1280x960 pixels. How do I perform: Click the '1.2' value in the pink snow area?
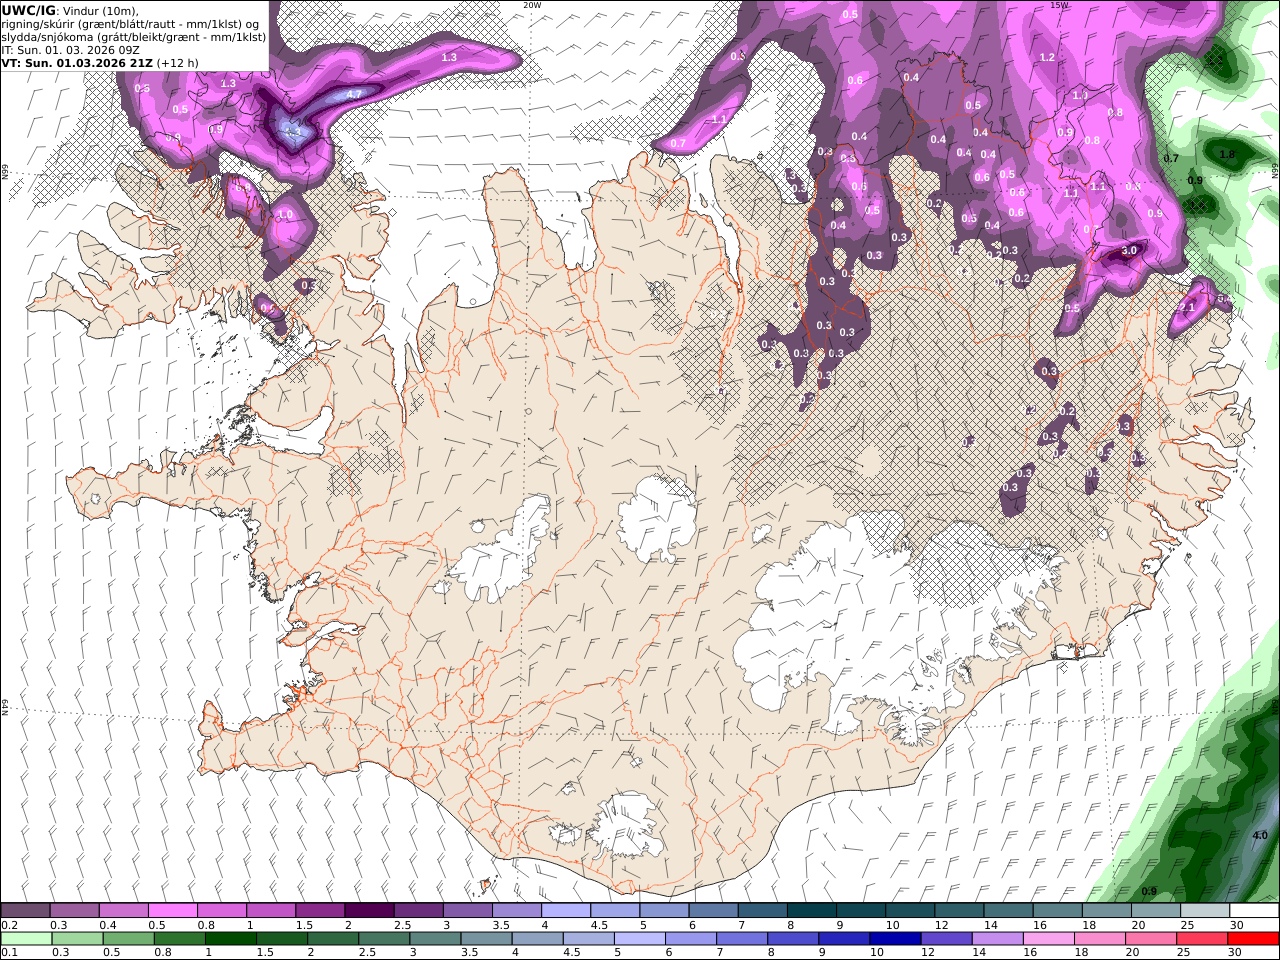(x=1047, y=58)
